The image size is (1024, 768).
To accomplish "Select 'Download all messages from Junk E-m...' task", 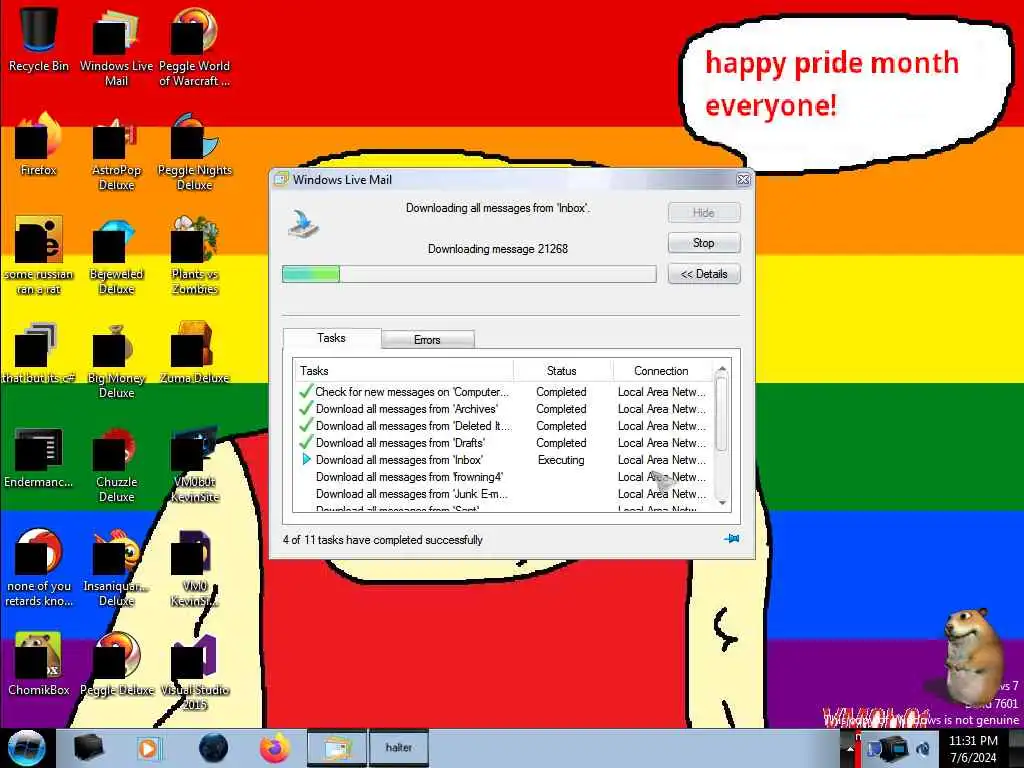I will [504, 494].
